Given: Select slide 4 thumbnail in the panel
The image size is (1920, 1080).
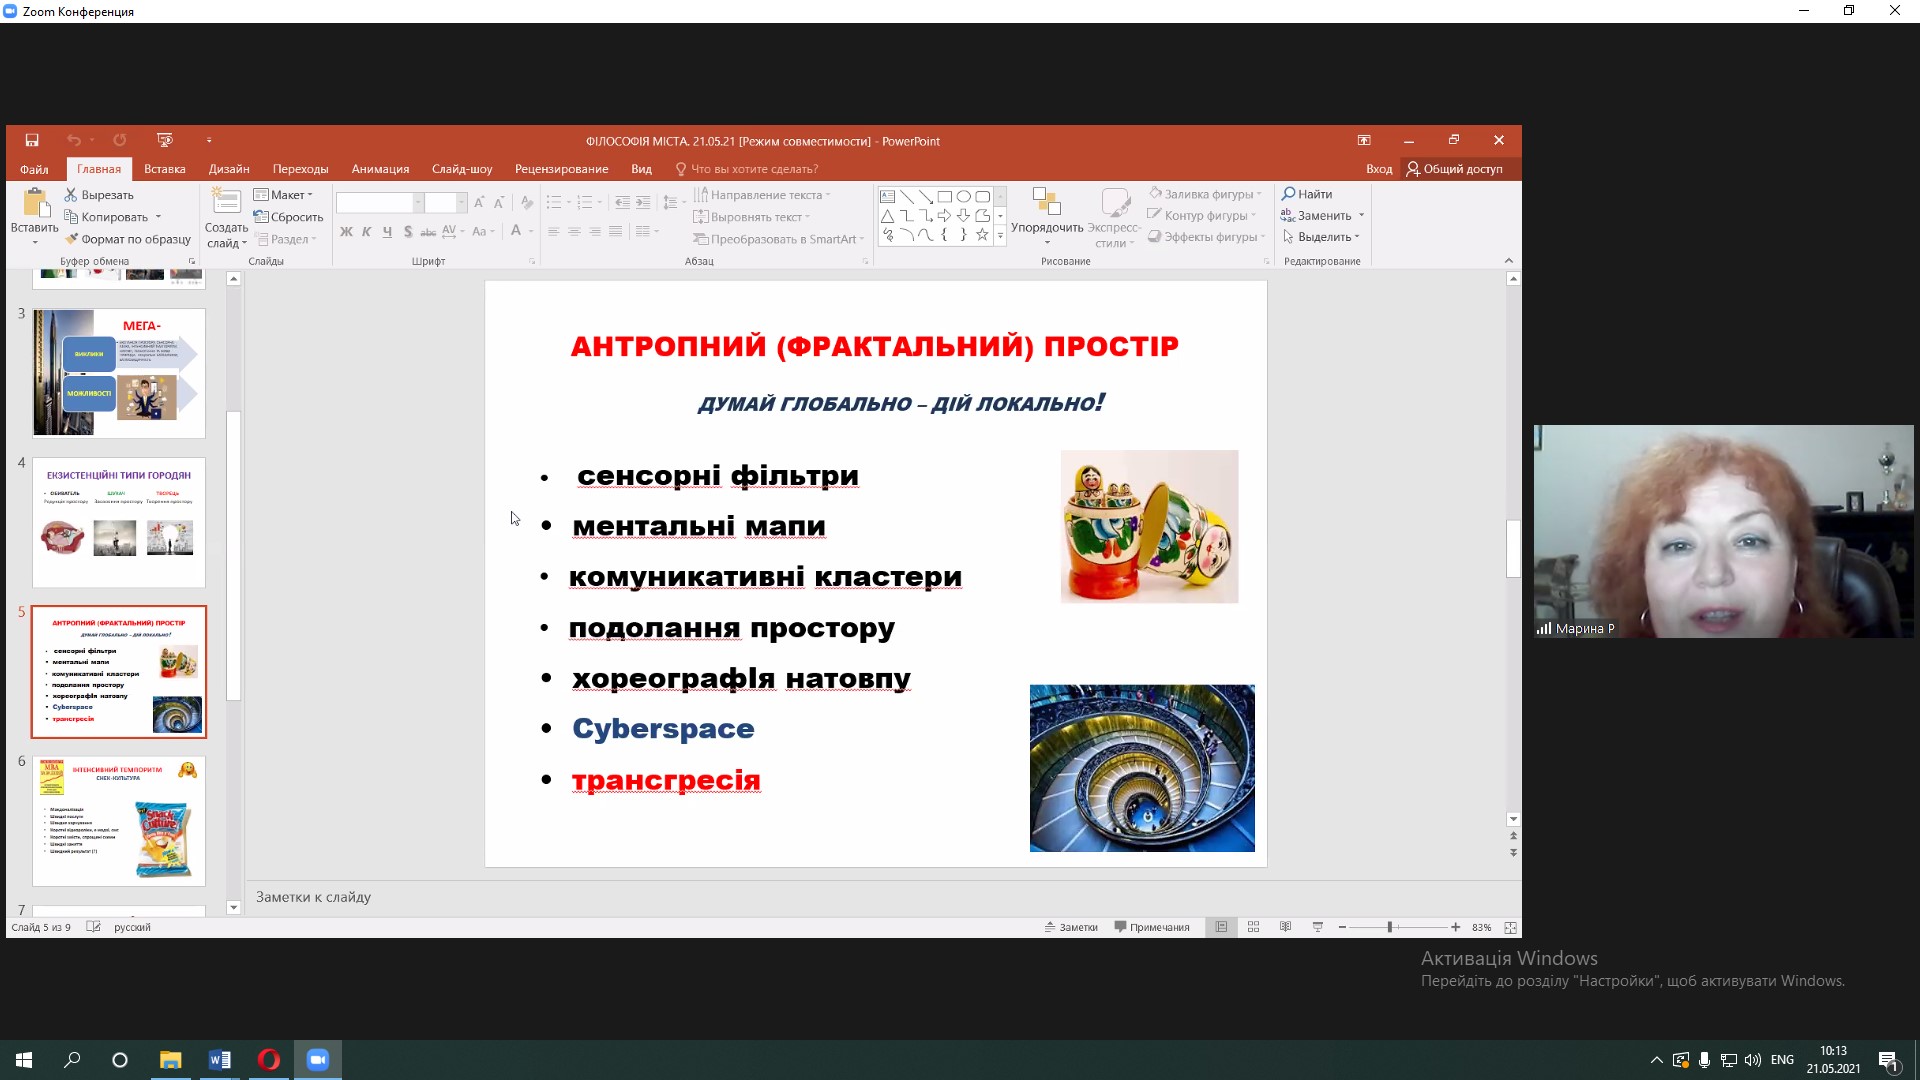Looking at the screenshot, I should click(119, 522).
